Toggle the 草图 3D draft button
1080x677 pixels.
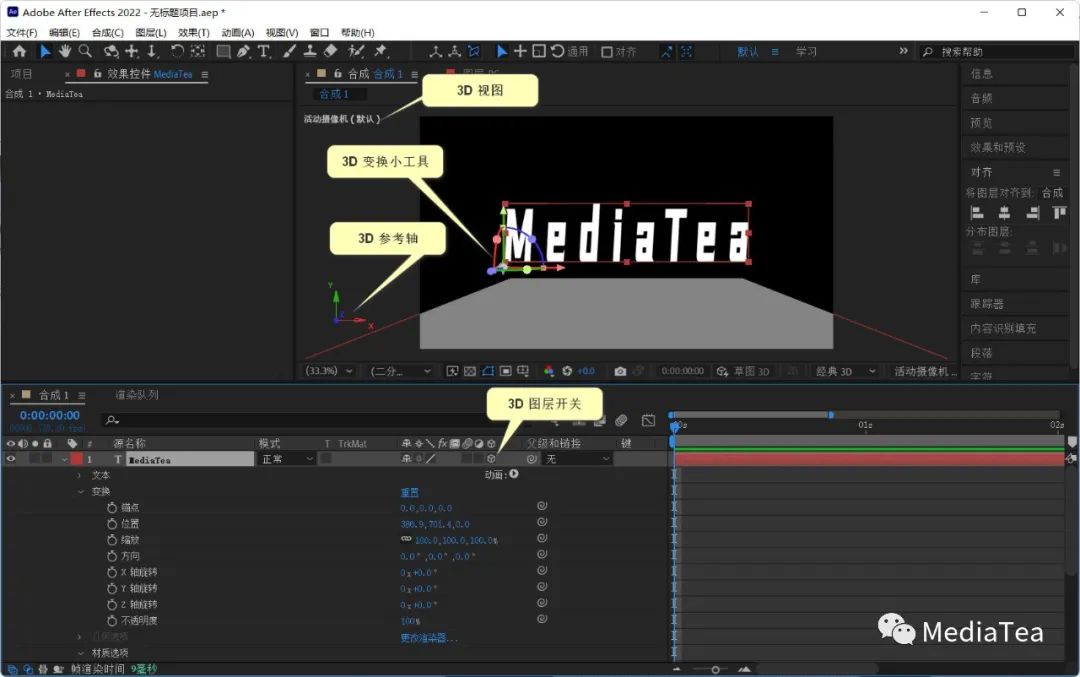pos(742,371)
